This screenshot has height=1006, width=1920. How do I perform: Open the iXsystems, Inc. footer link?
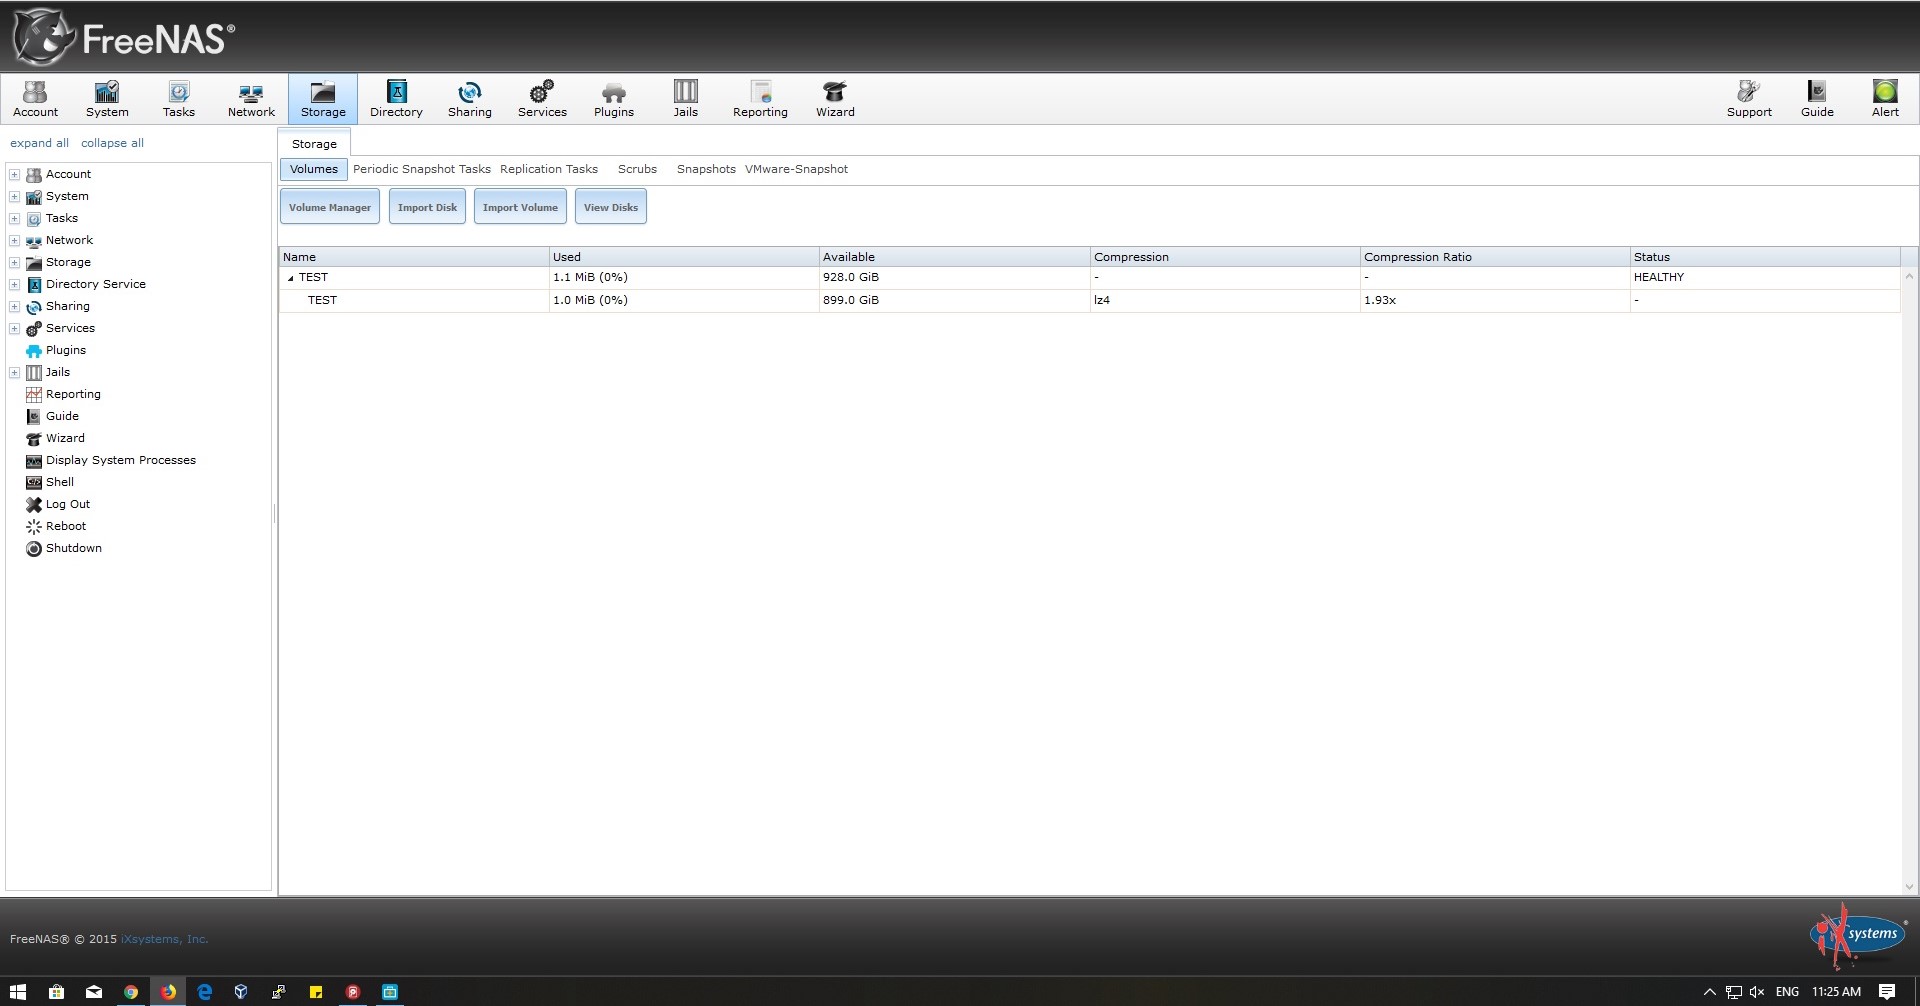pyautogui.click(x=165, y=939)
